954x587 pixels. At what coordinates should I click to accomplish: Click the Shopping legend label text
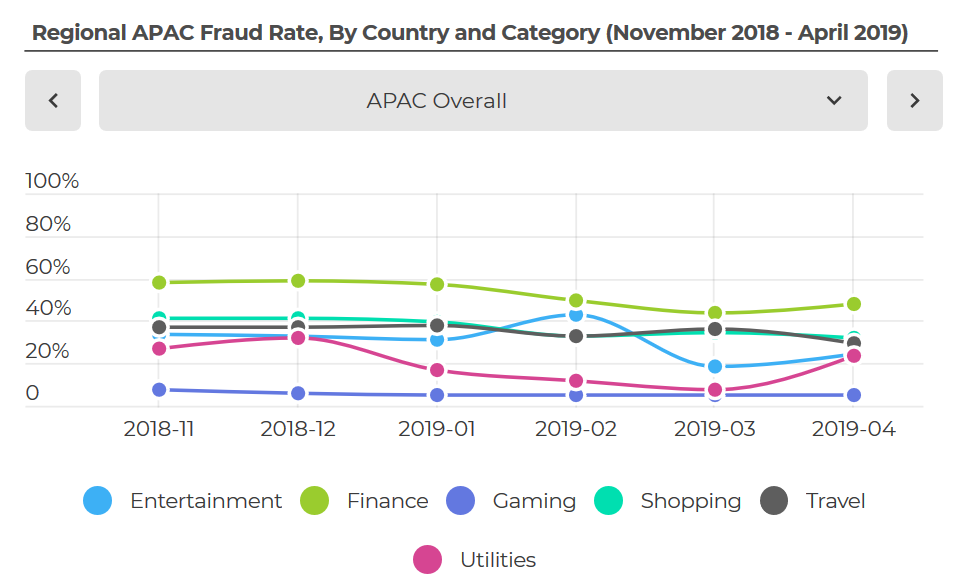[691, 501]
